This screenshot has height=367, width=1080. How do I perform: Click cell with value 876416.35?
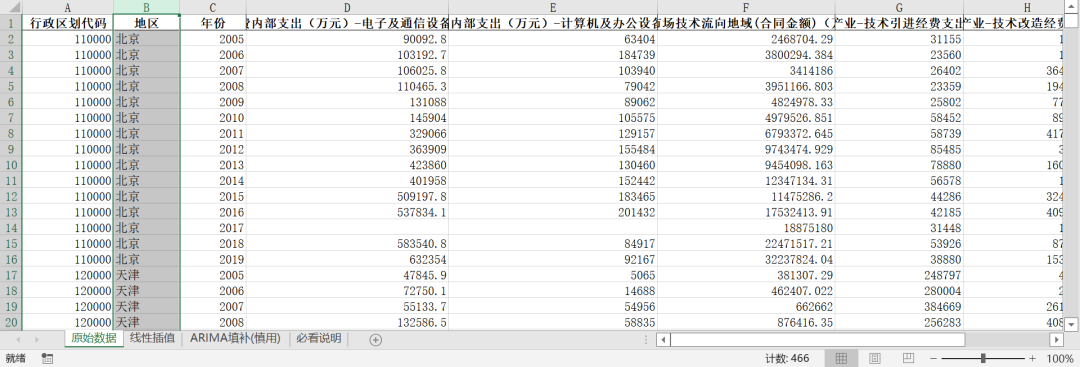(746, 322)
